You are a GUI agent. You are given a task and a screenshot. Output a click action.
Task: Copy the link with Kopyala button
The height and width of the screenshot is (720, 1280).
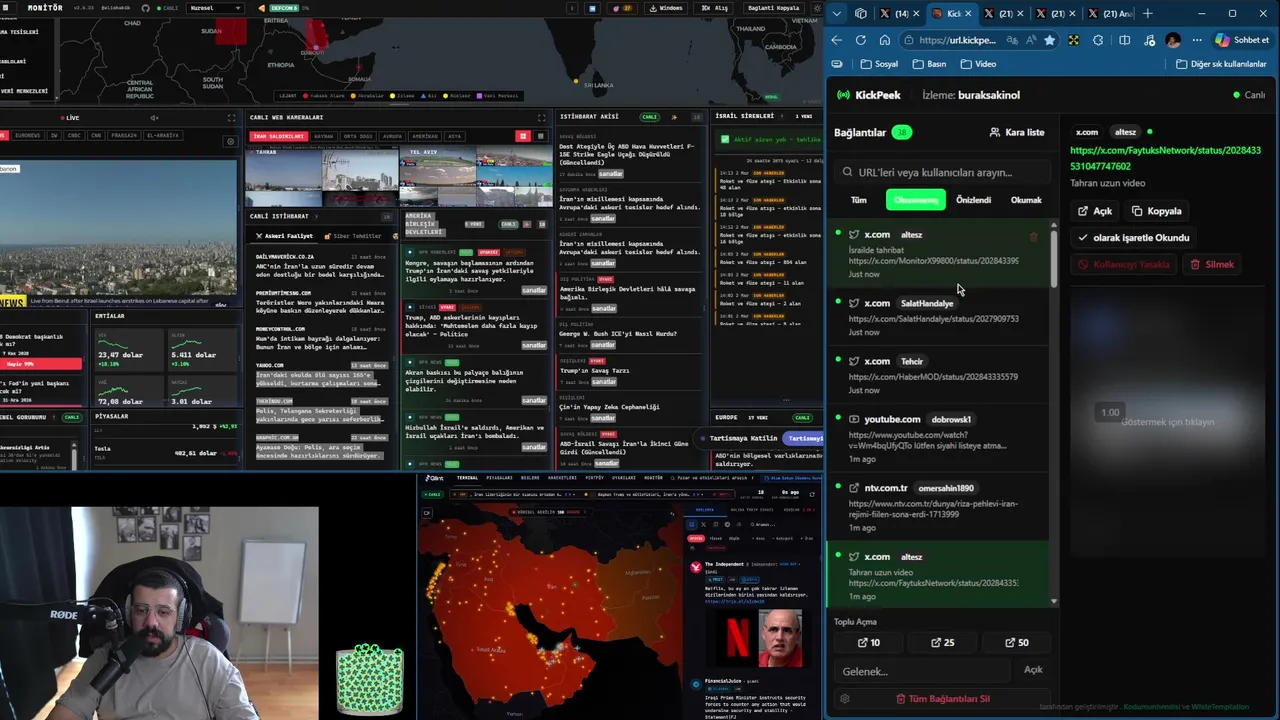point(1157,211)
